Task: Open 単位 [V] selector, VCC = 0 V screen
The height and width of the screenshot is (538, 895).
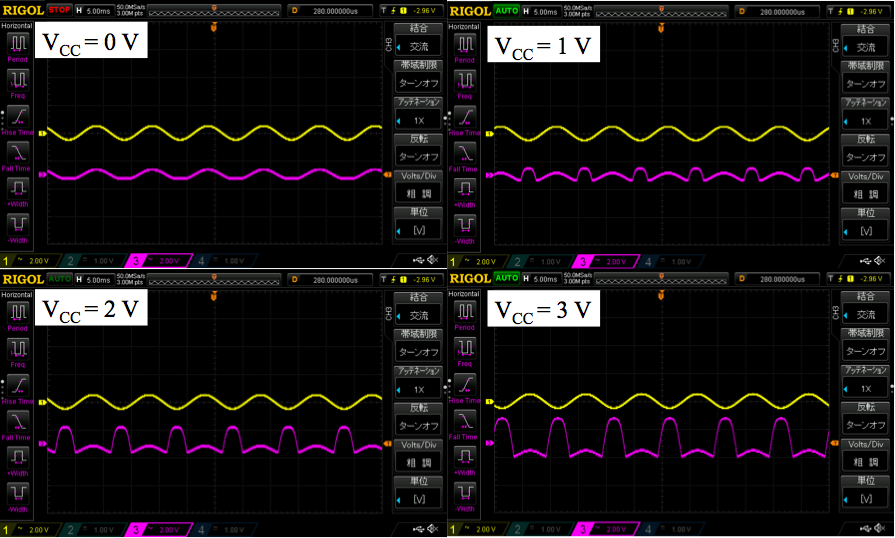Action: (x=418, y=224)
